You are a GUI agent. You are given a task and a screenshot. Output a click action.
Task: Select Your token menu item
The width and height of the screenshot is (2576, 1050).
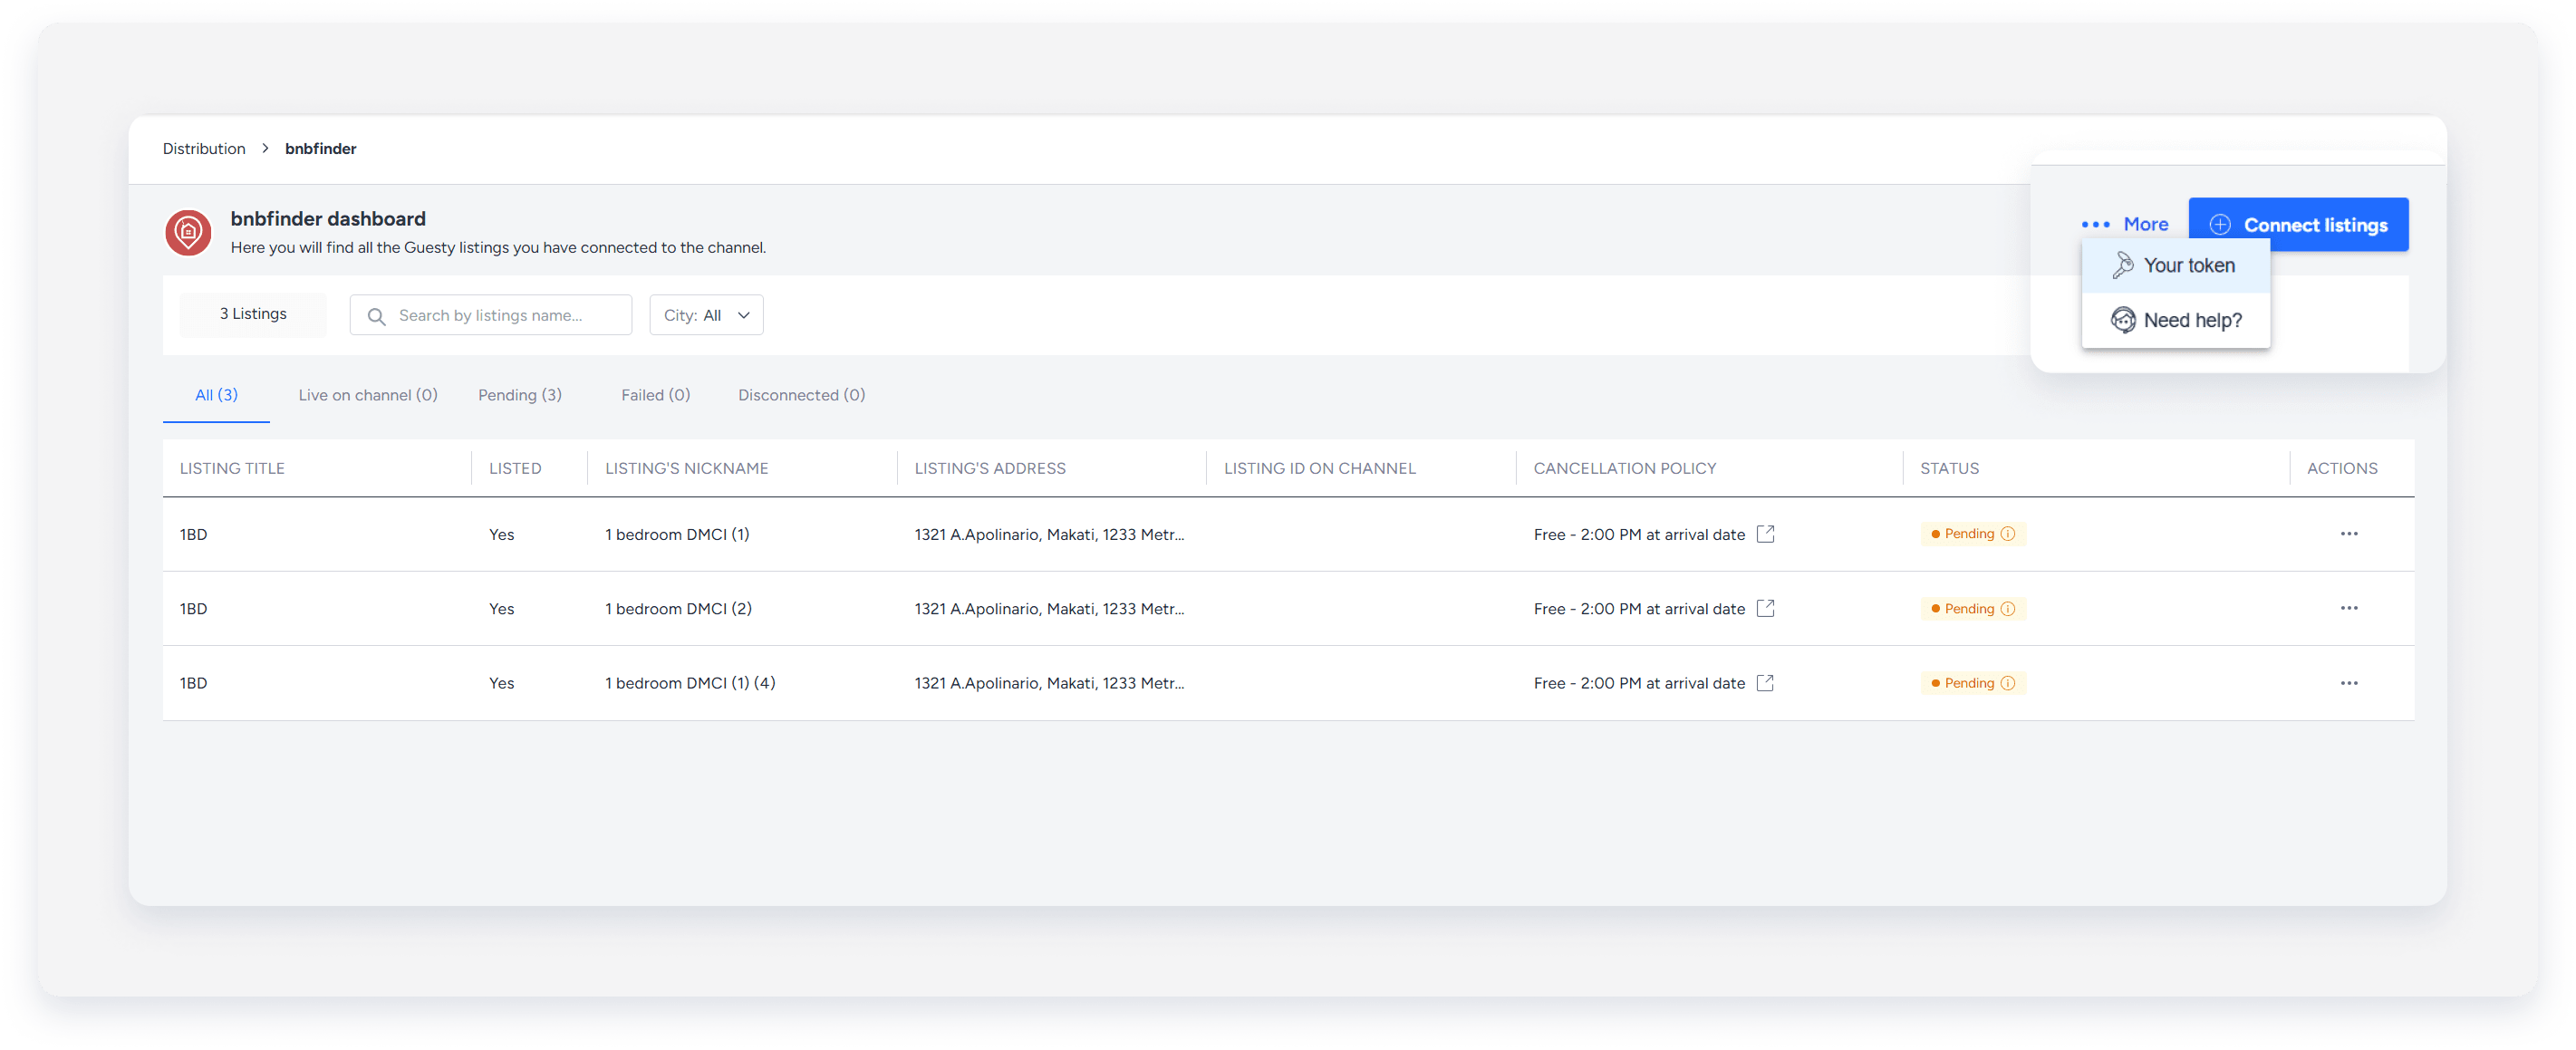click(x=2175, y=266)
